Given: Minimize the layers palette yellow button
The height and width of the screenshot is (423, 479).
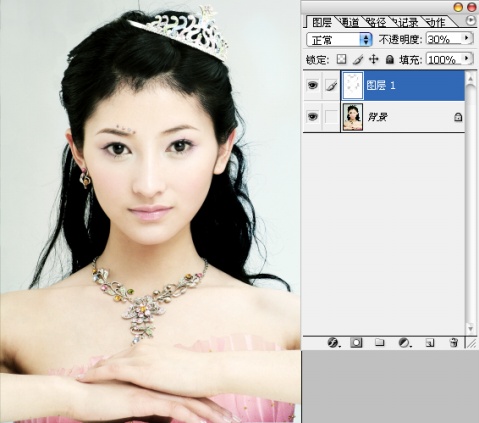Looking at the screenshot, I should click(x=459, y=7).
